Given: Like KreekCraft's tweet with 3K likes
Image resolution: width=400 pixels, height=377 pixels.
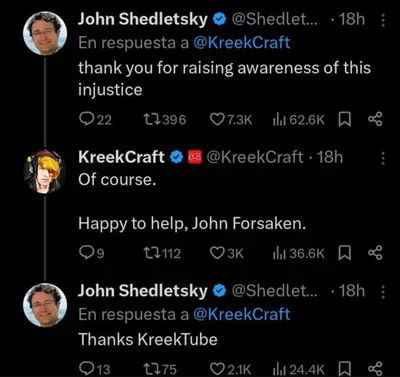Looking at the screenshot, I should pos(227,253).
